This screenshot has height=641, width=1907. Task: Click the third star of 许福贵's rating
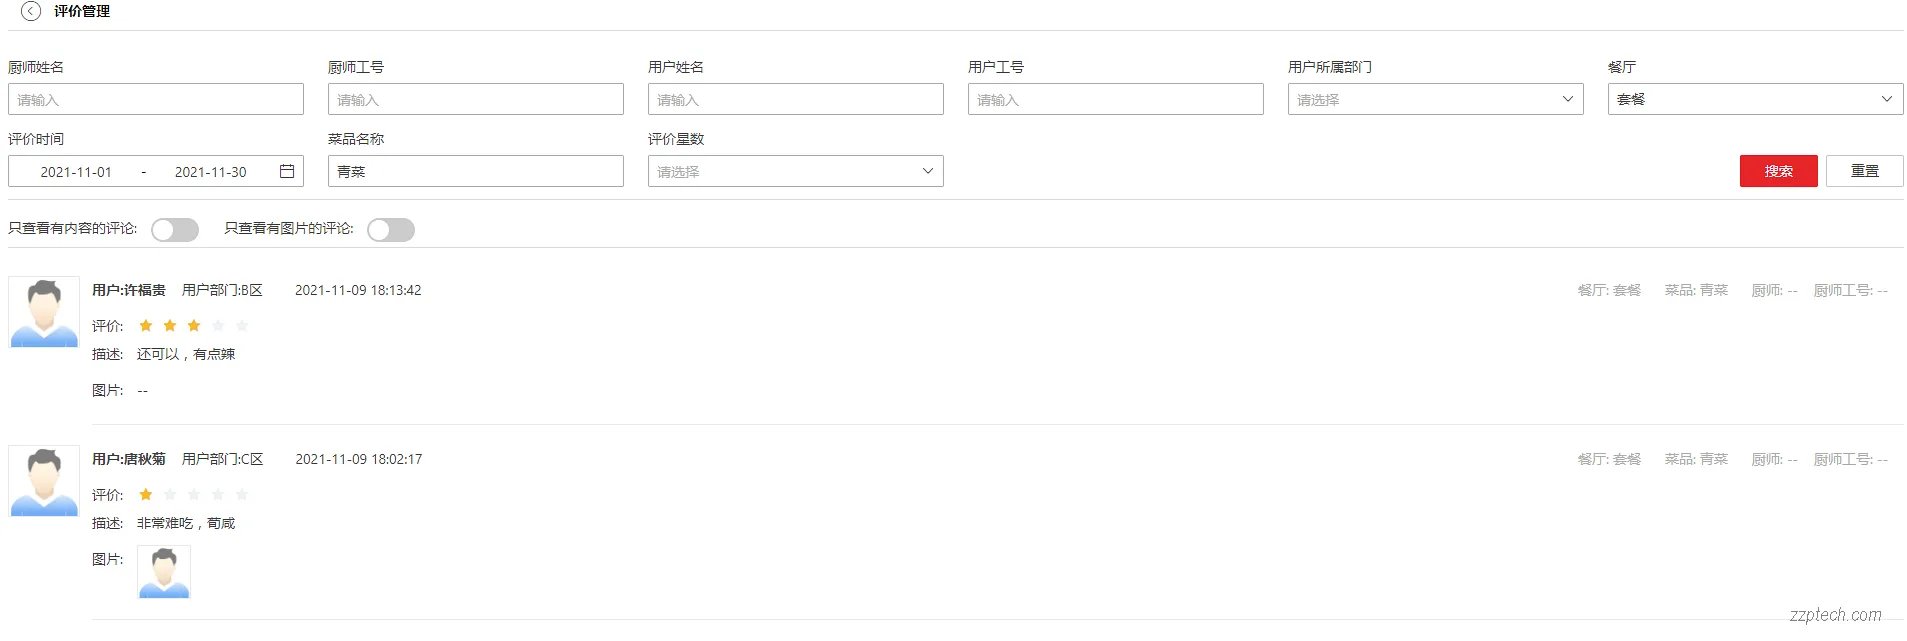pyautogui.click(x=194, y=326)
